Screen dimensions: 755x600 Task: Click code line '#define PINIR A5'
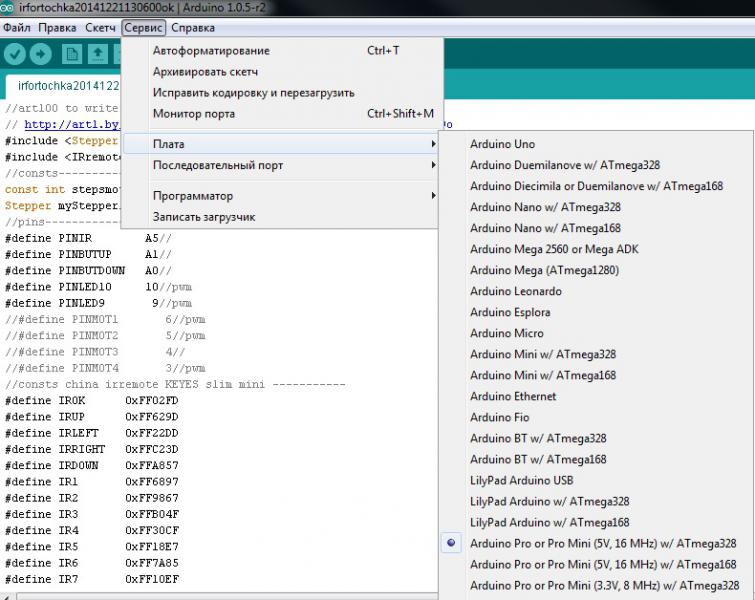89,238
